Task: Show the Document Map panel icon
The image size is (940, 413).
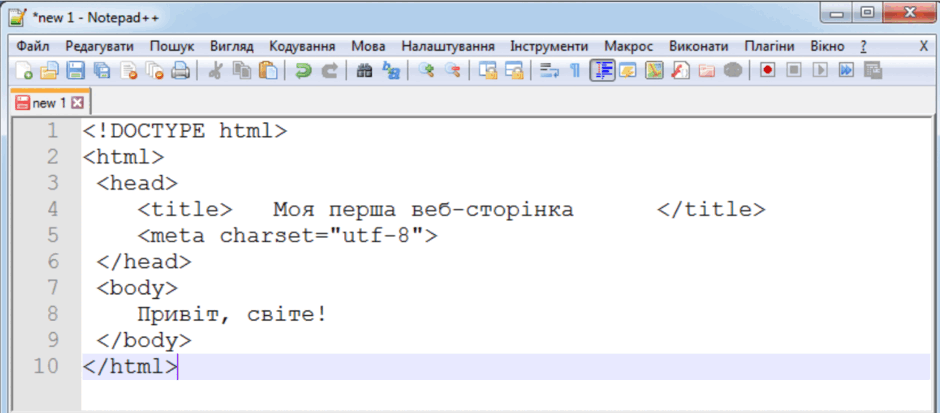Action: click(x=654, y=71)
